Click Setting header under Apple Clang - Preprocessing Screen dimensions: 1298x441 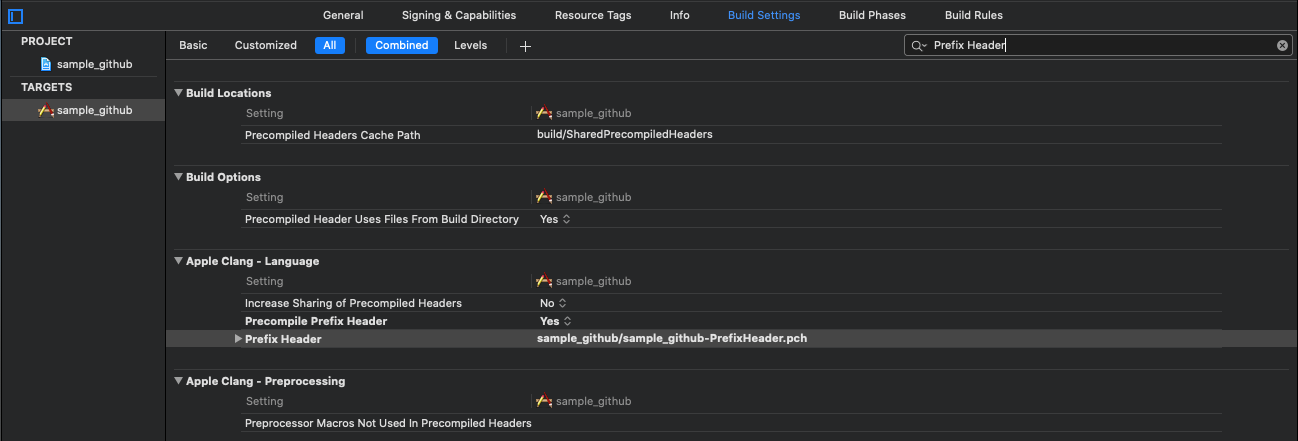coord(264,401)
